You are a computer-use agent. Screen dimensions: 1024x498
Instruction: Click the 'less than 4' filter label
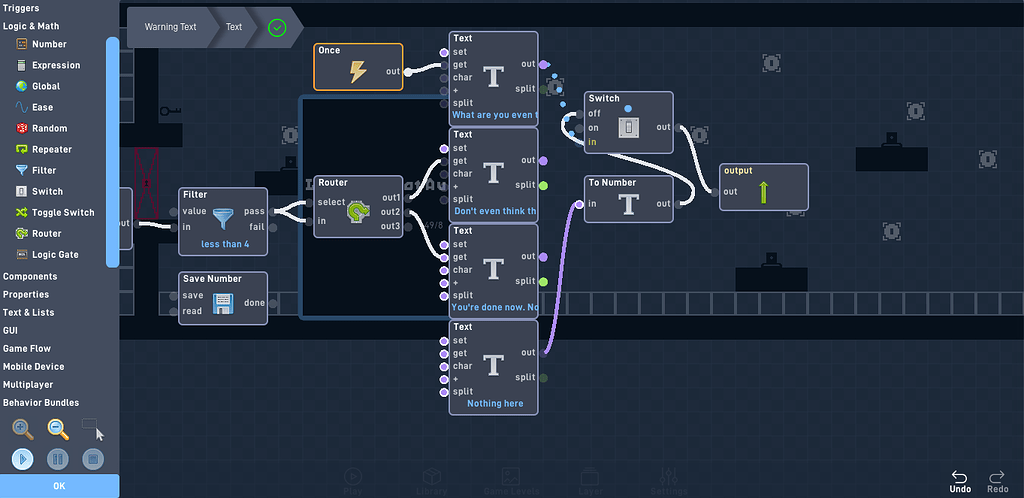223,245
